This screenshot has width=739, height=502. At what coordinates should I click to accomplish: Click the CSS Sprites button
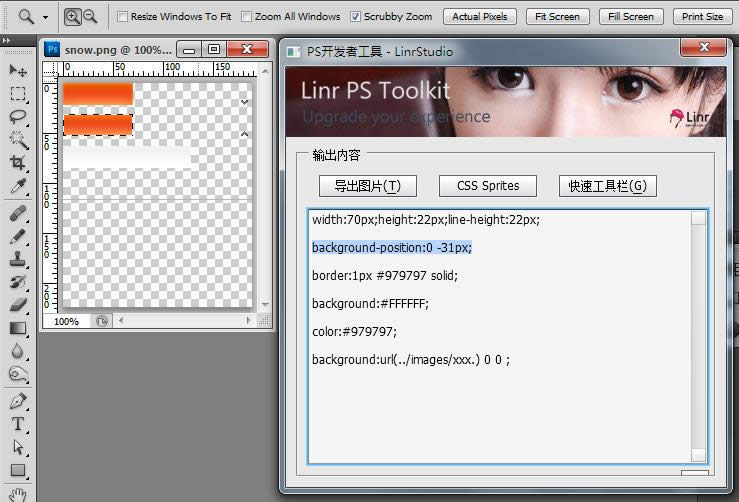click(487, 186)
